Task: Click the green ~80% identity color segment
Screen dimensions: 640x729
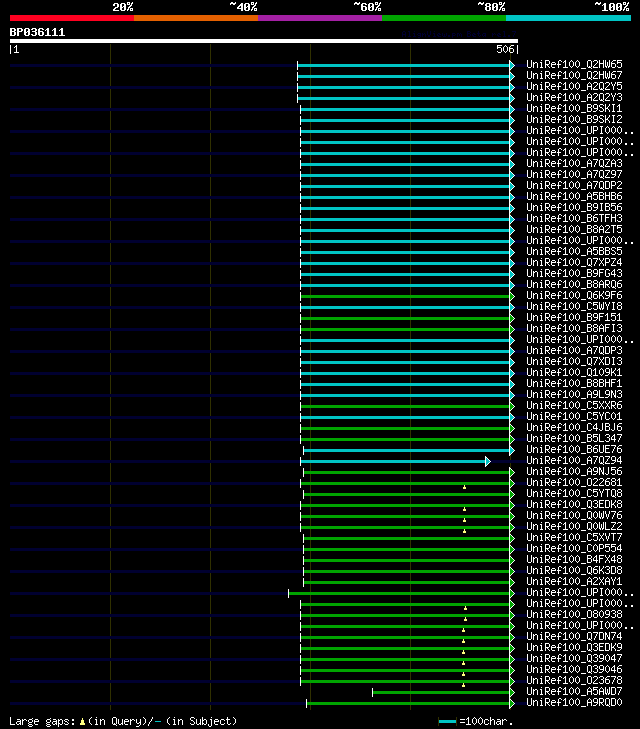Action: point(444,18)
